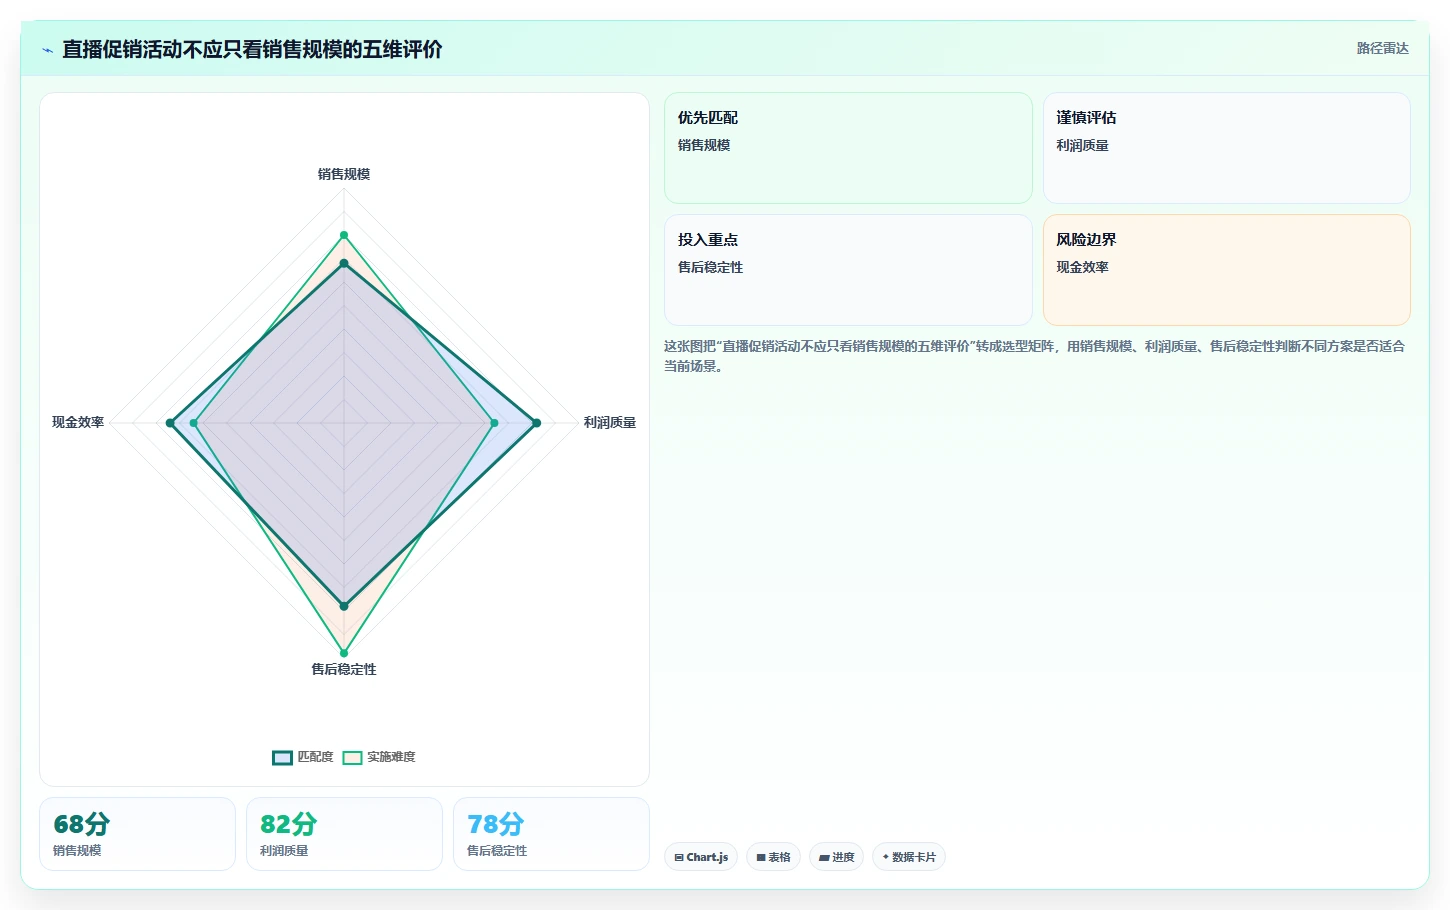Image resolution: width=1450 pixels, height=910 pixels.
Task: Click the 匹配度 legend label
Action: 315,757
